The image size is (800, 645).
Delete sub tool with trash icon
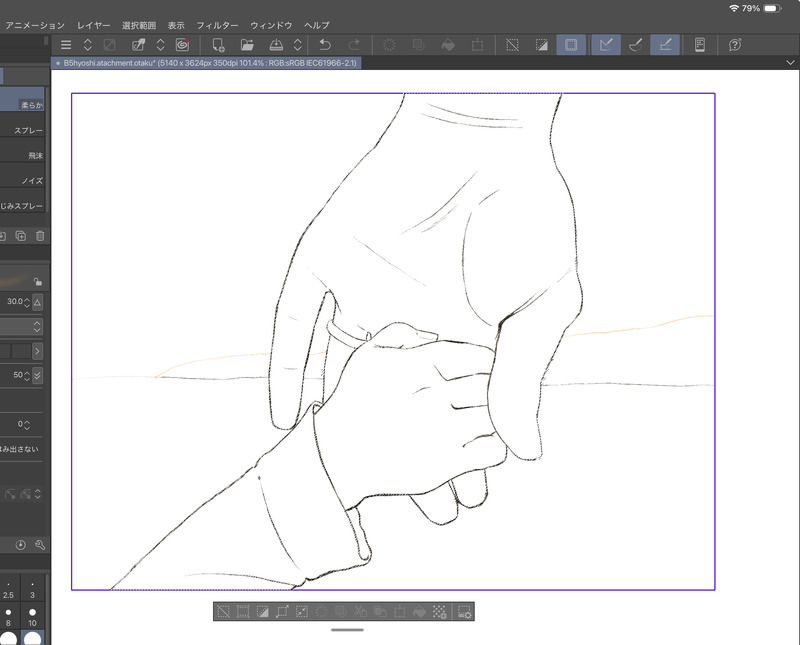pos(40,236)
